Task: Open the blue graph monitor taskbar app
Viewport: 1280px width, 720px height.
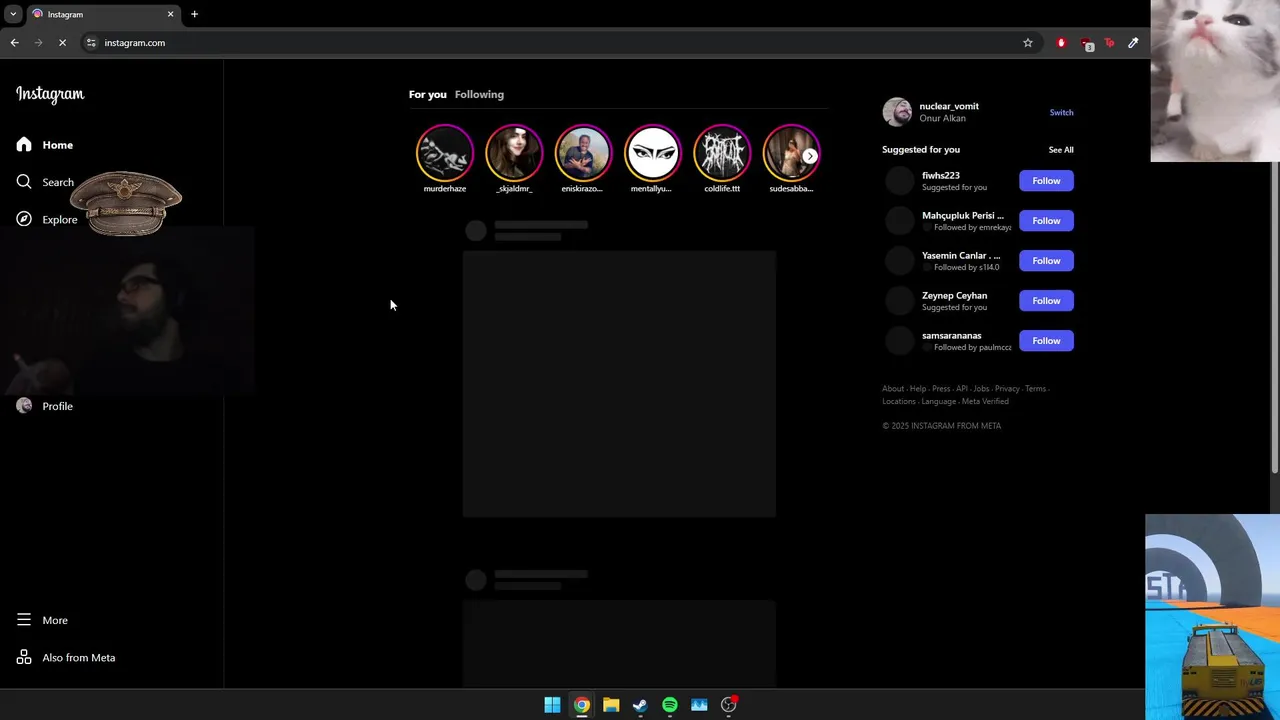Action: pos(699,705)
